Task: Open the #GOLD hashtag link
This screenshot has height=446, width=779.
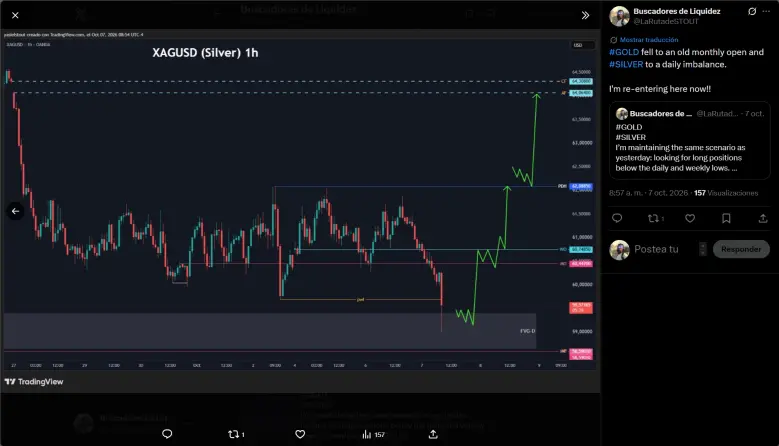Action: (624, 52)
